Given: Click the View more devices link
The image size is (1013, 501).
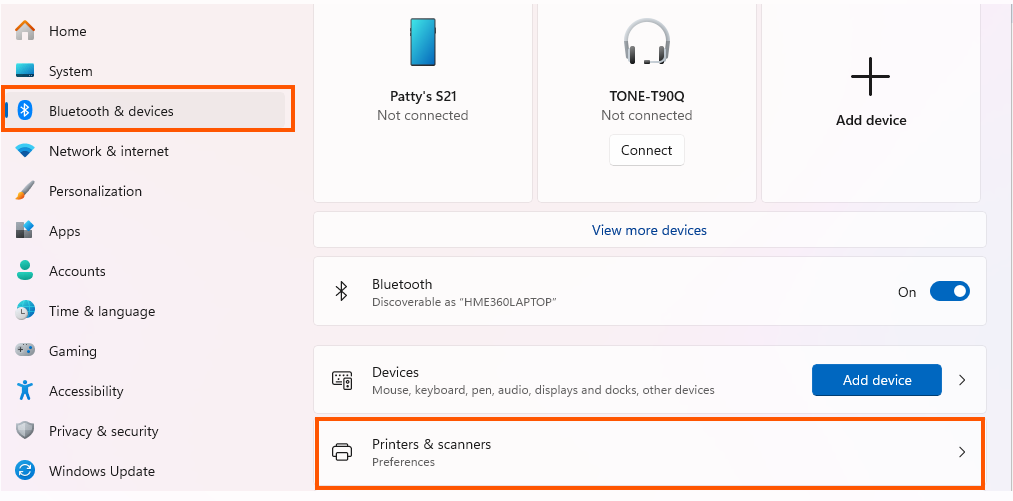Looking at the screenshot, I should click(x=649, y=230).
